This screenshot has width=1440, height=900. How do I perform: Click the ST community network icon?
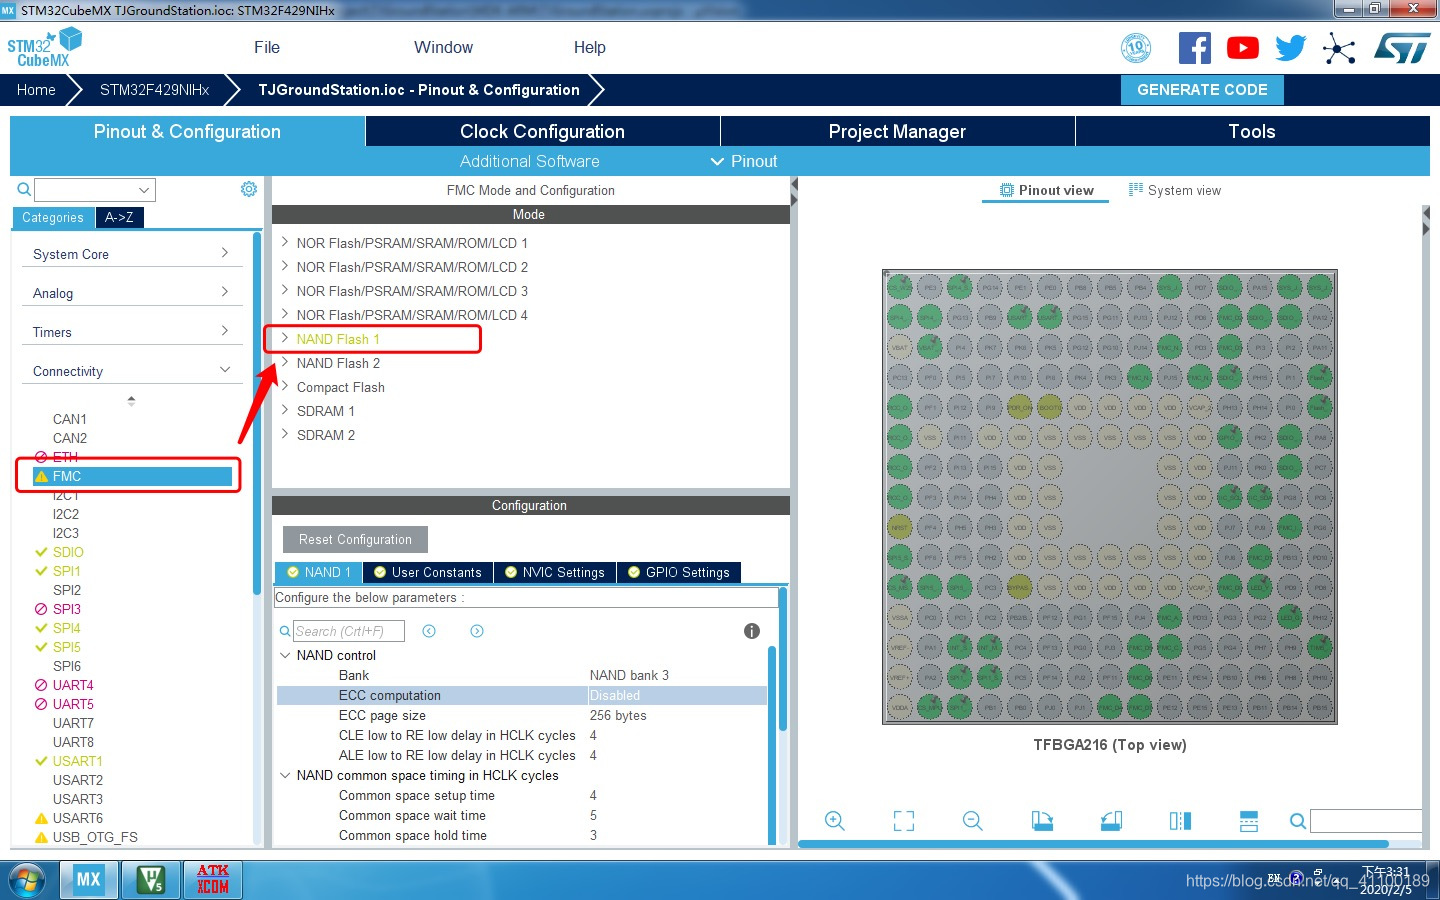1339,48
